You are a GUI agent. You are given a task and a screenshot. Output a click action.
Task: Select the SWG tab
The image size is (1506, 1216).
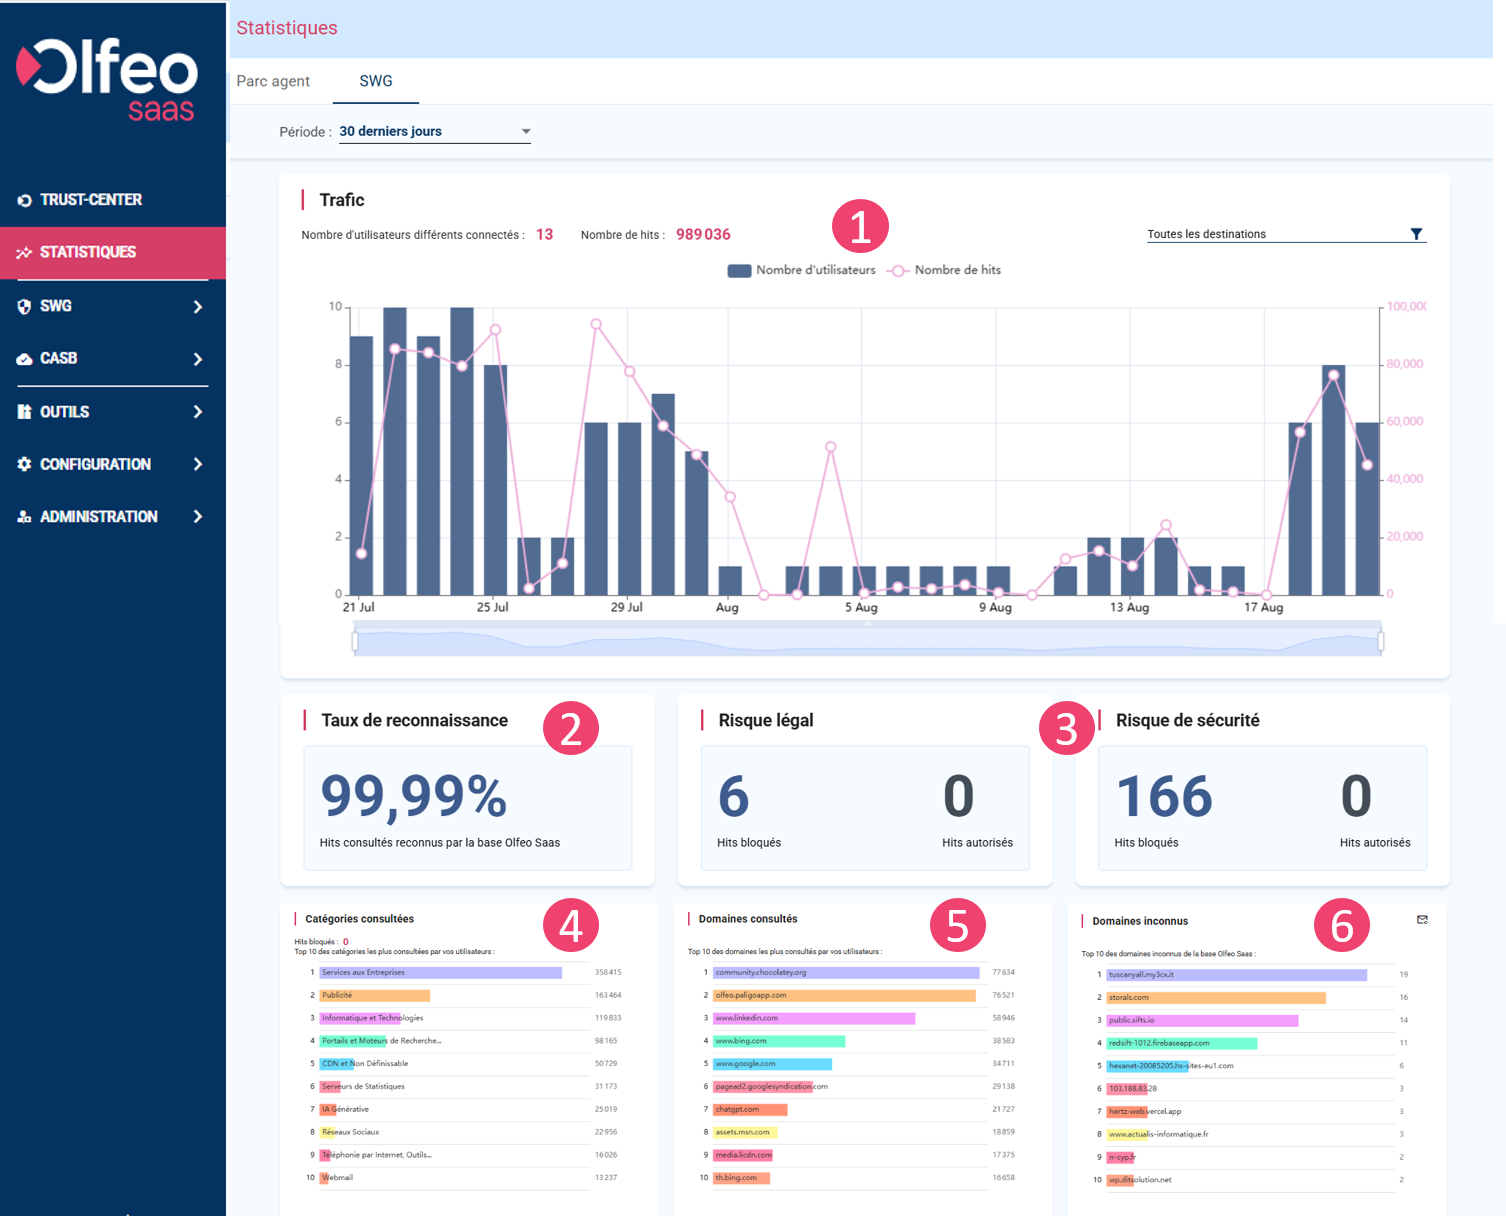click(376, 82)
